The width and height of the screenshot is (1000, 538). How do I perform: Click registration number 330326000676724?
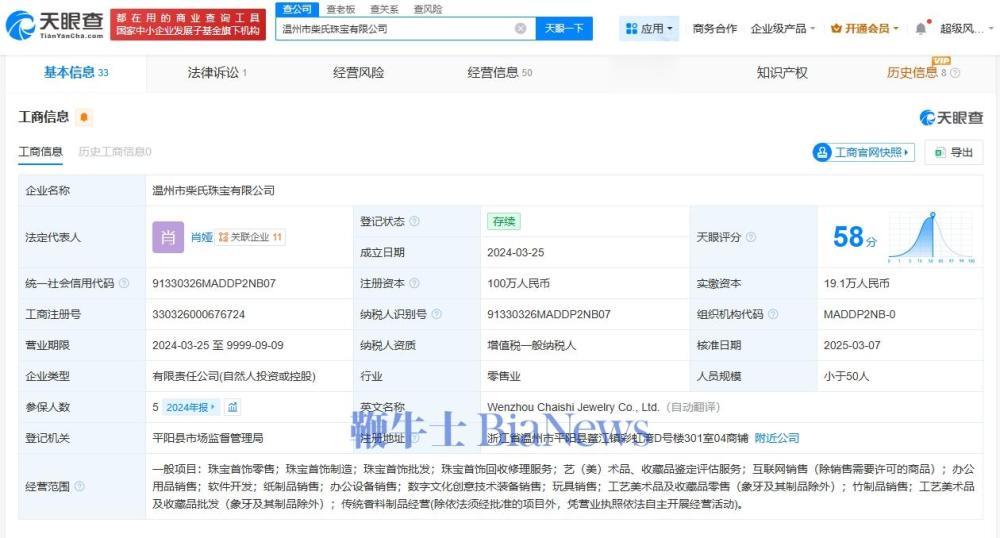(198, 314)
